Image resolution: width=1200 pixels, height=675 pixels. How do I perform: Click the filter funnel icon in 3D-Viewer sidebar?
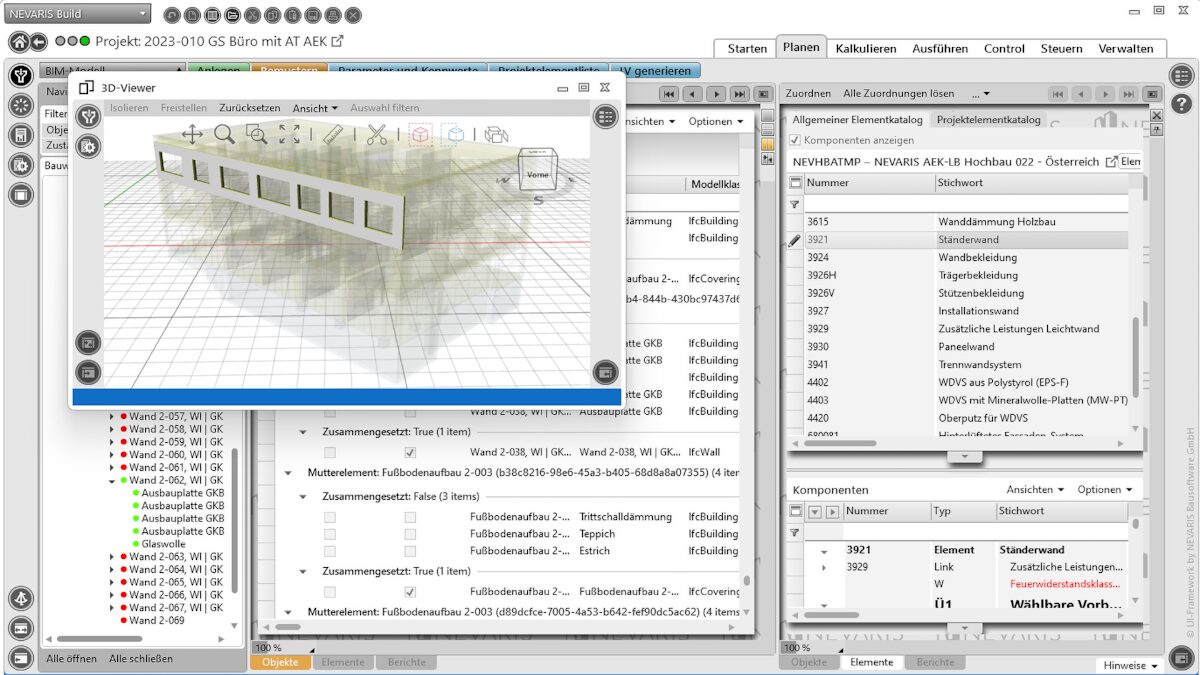point(89,117)
